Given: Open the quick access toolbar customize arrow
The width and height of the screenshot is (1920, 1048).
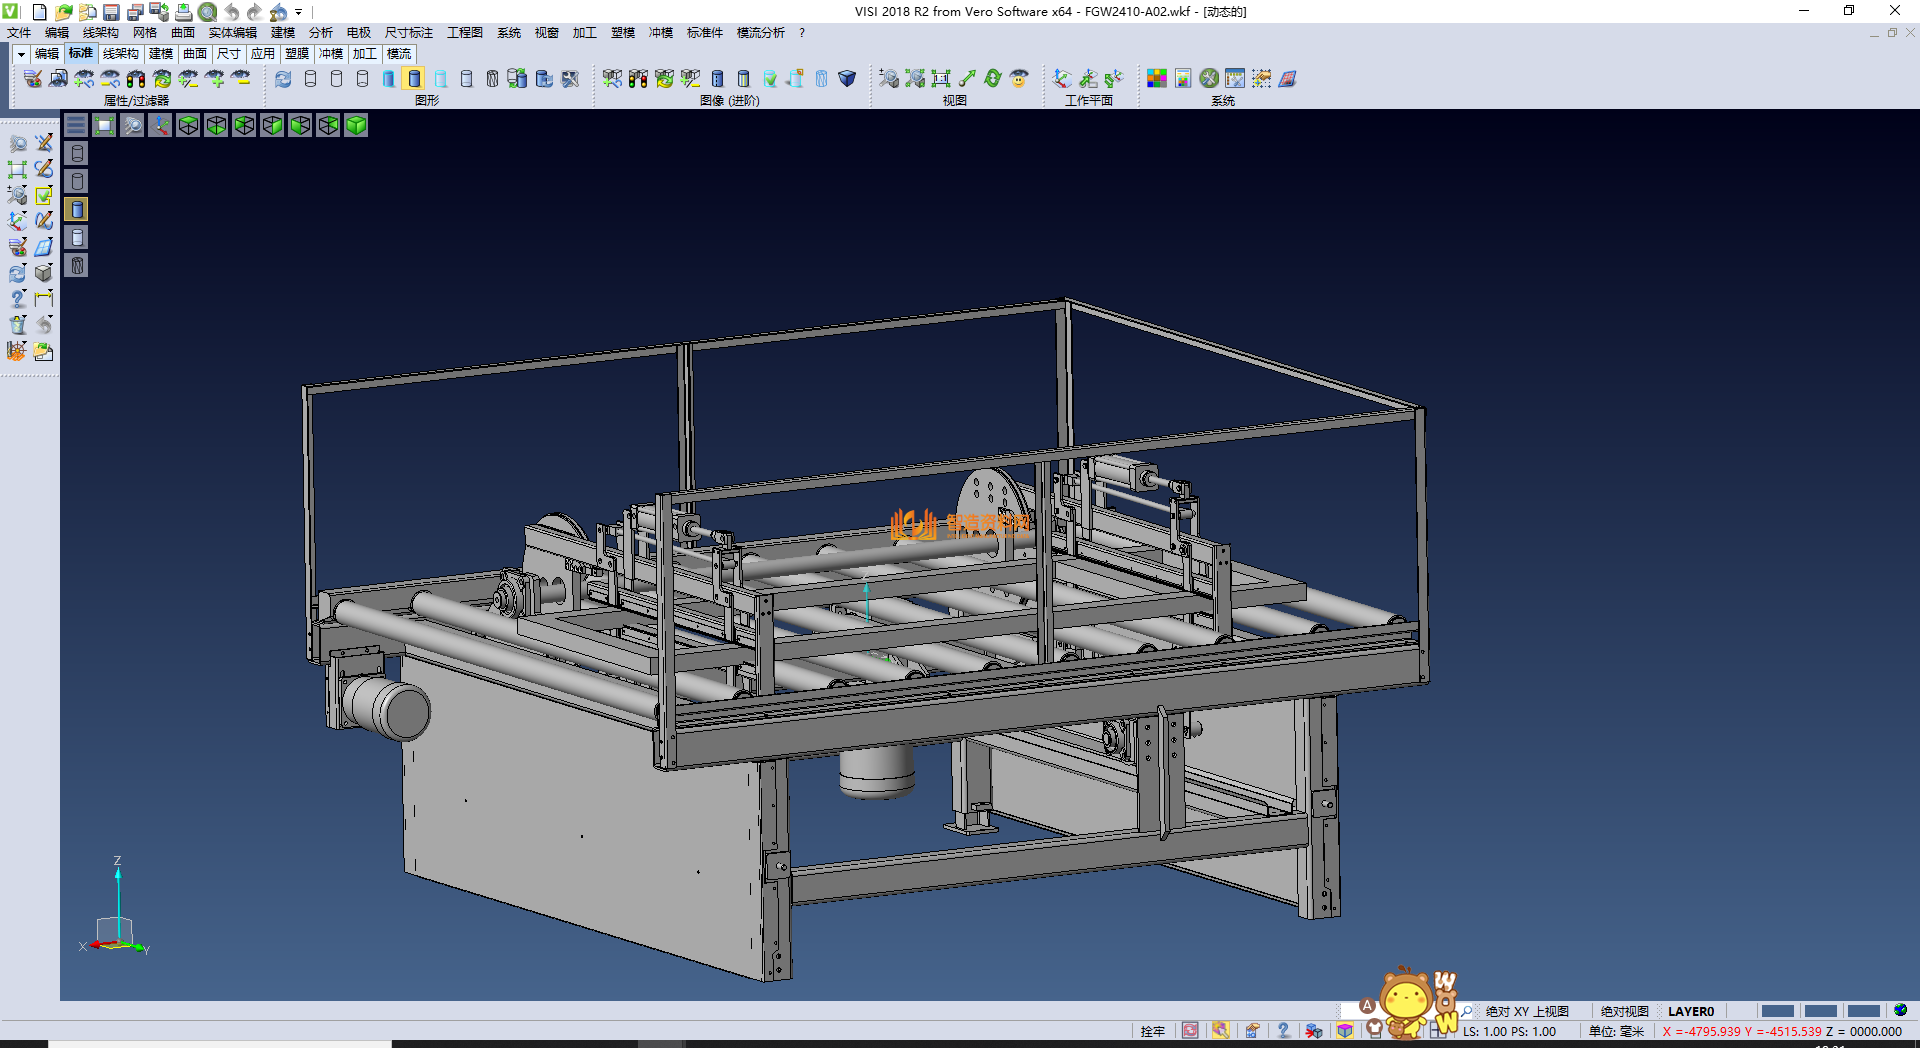Looking at the screenshot, I should click(x=298, y=13).
